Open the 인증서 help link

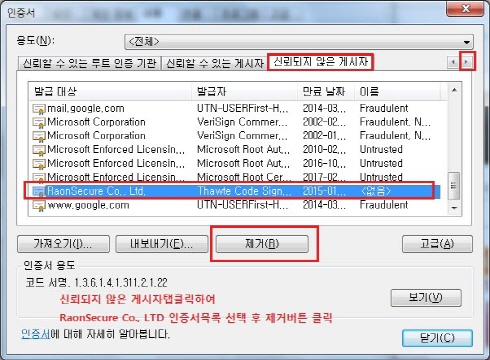pyautogui.click(x=35, y=334)
